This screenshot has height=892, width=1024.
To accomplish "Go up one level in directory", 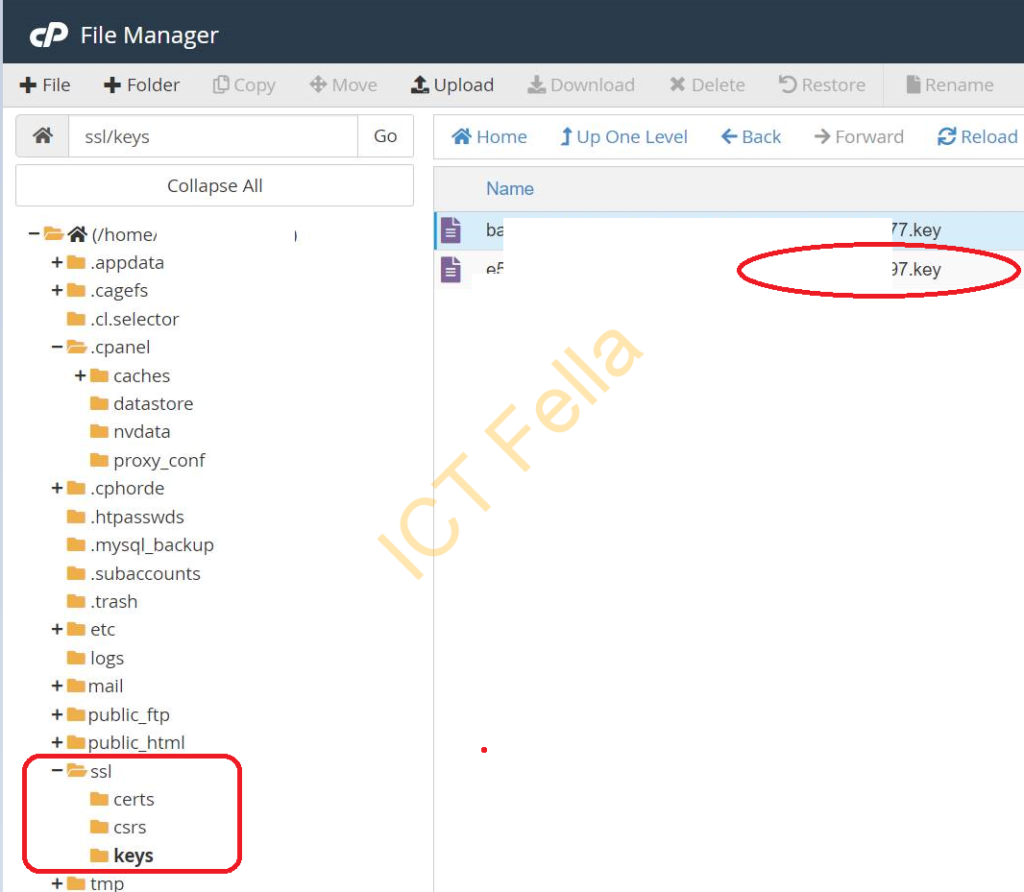I will coord(623,137).
